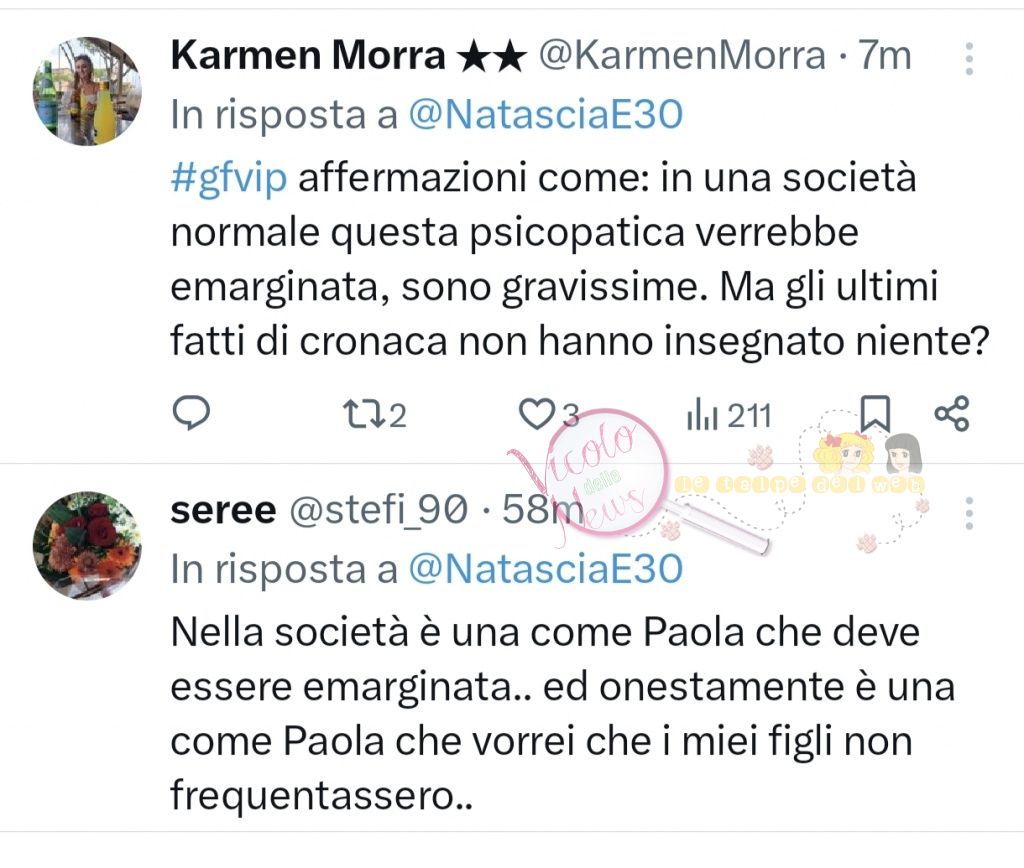Open seree's tweet text about Paola

pos(560,714)
